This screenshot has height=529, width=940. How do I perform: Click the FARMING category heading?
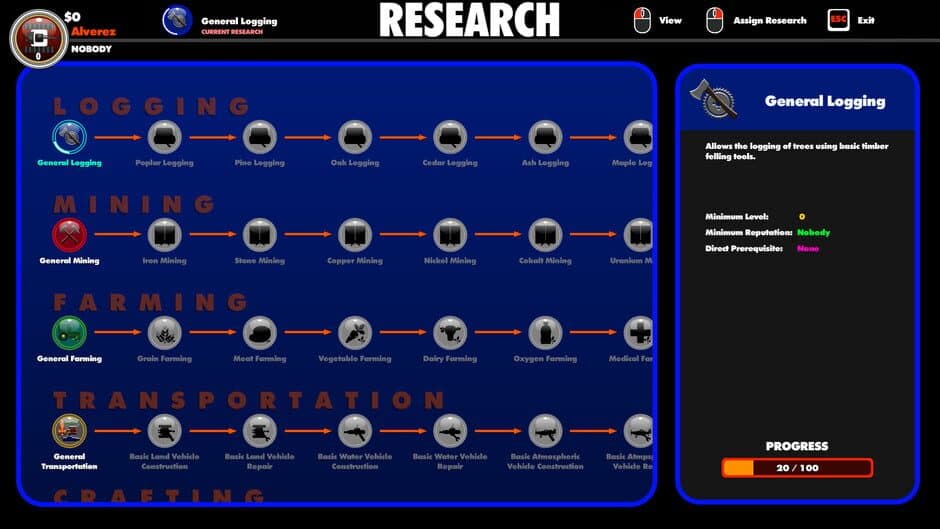tap(150, 302)
